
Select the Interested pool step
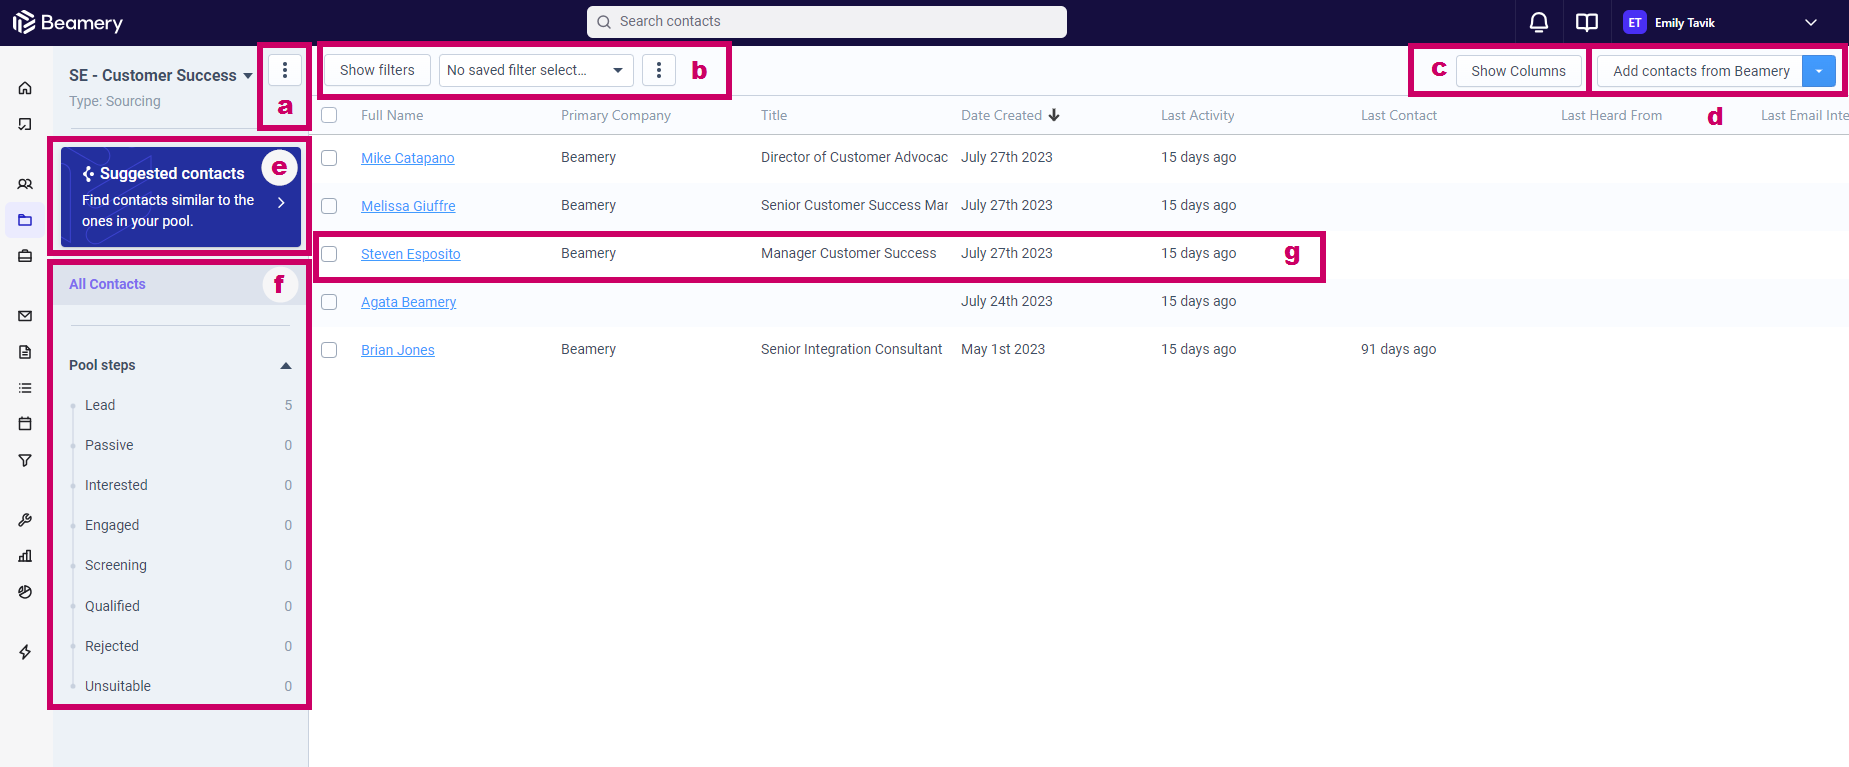116,485
